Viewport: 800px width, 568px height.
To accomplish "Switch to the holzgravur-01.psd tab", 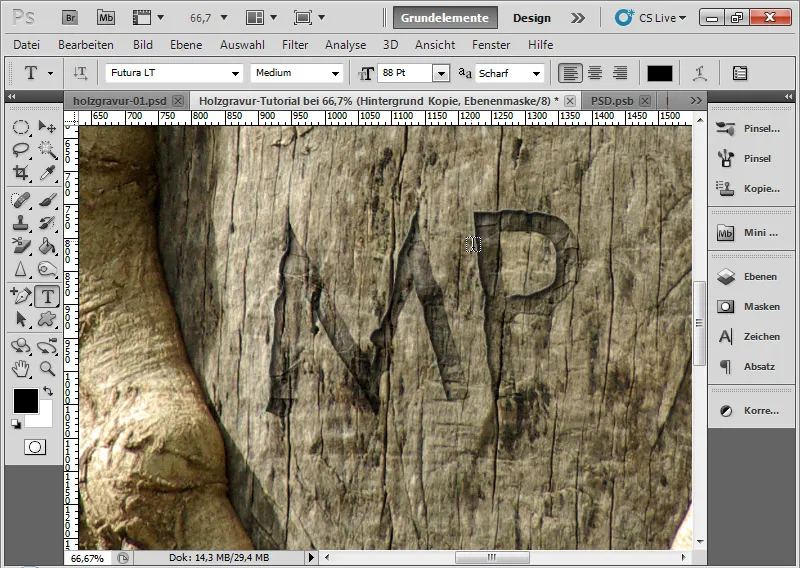I will [x=119, y=101].
